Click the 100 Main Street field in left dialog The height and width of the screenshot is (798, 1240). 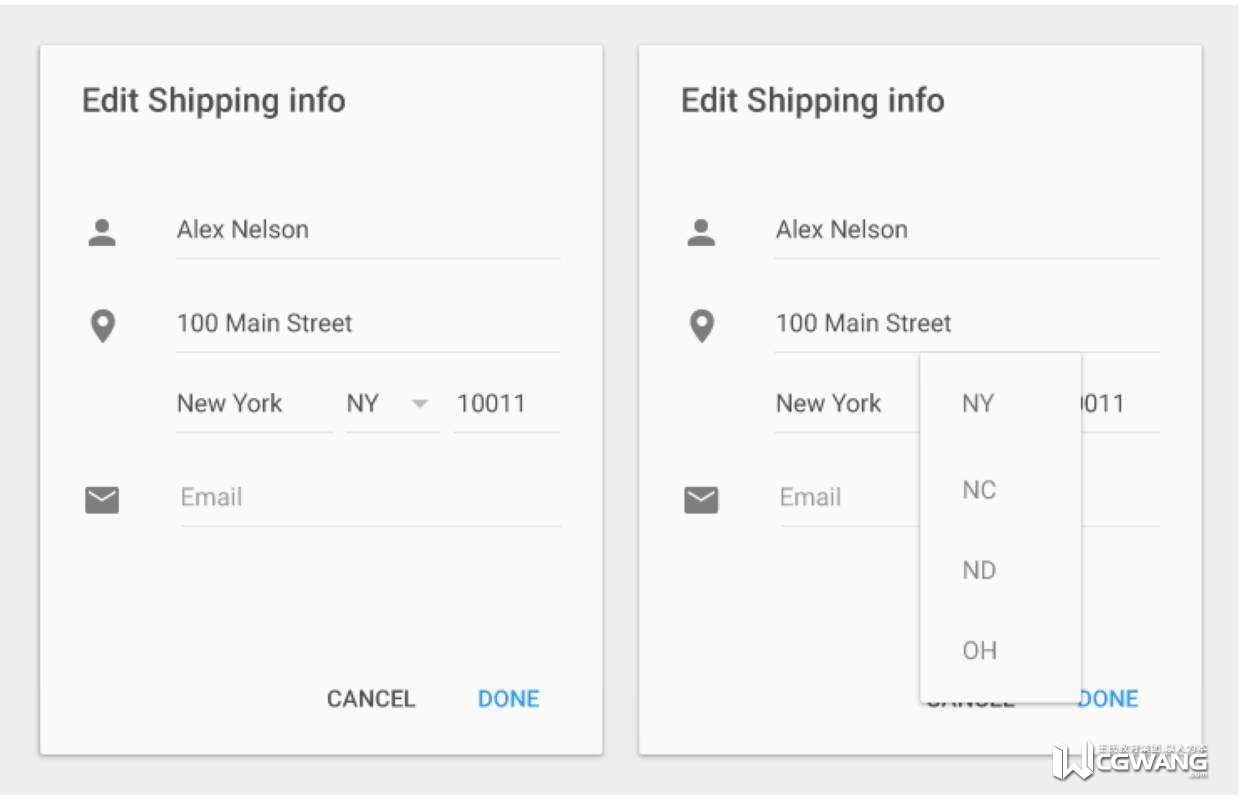pyautogui.click(x=366, y=324)
